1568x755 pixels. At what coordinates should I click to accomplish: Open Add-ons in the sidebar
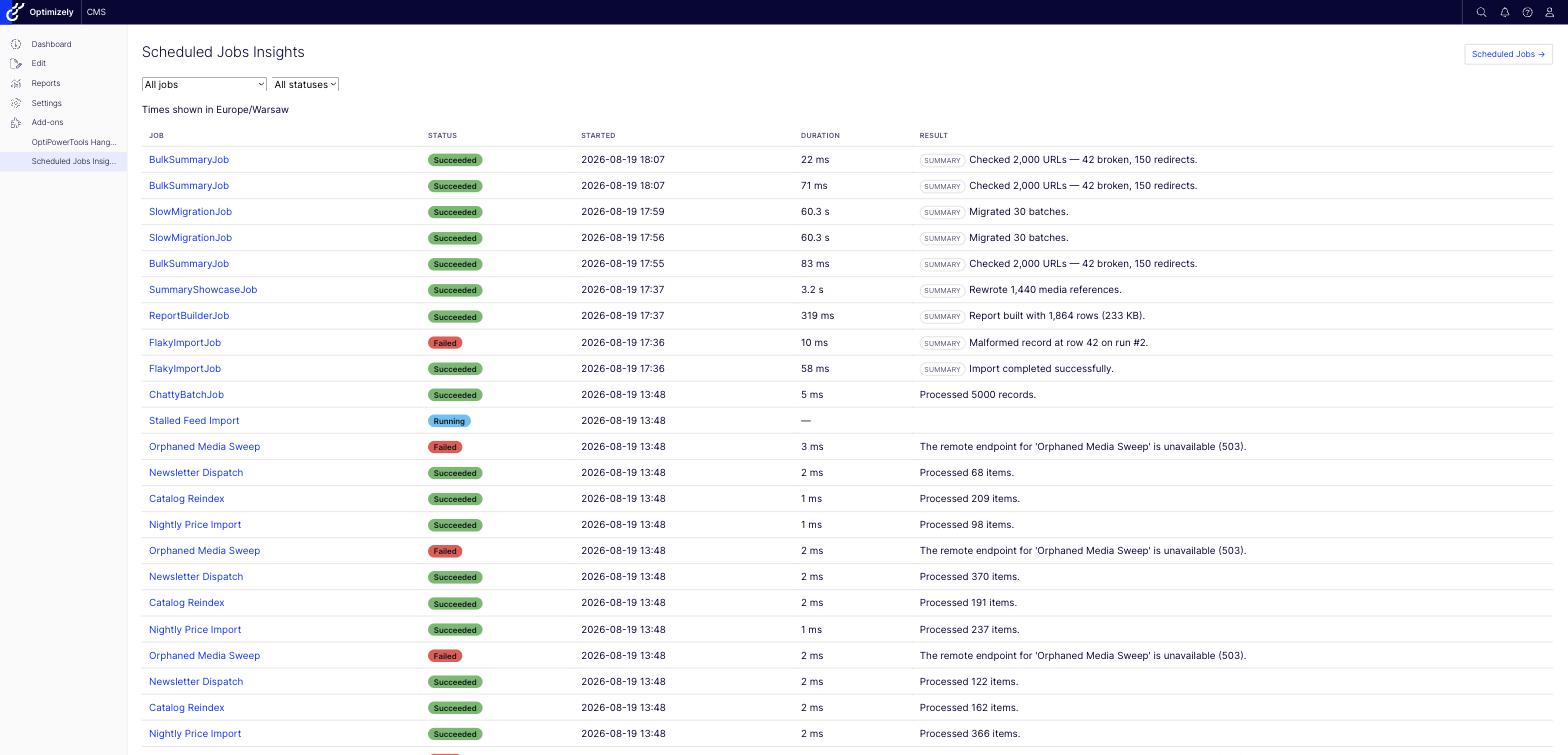tap(47, 122)
